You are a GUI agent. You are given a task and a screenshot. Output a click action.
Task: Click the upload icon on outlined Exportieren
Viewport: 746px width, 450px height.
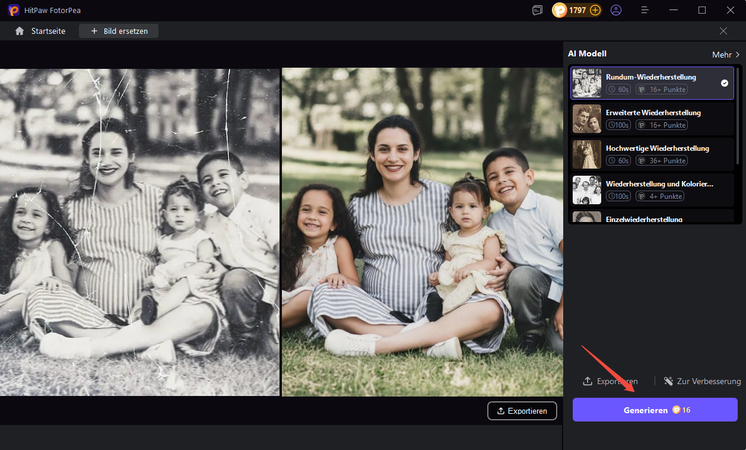coord(501,411)
